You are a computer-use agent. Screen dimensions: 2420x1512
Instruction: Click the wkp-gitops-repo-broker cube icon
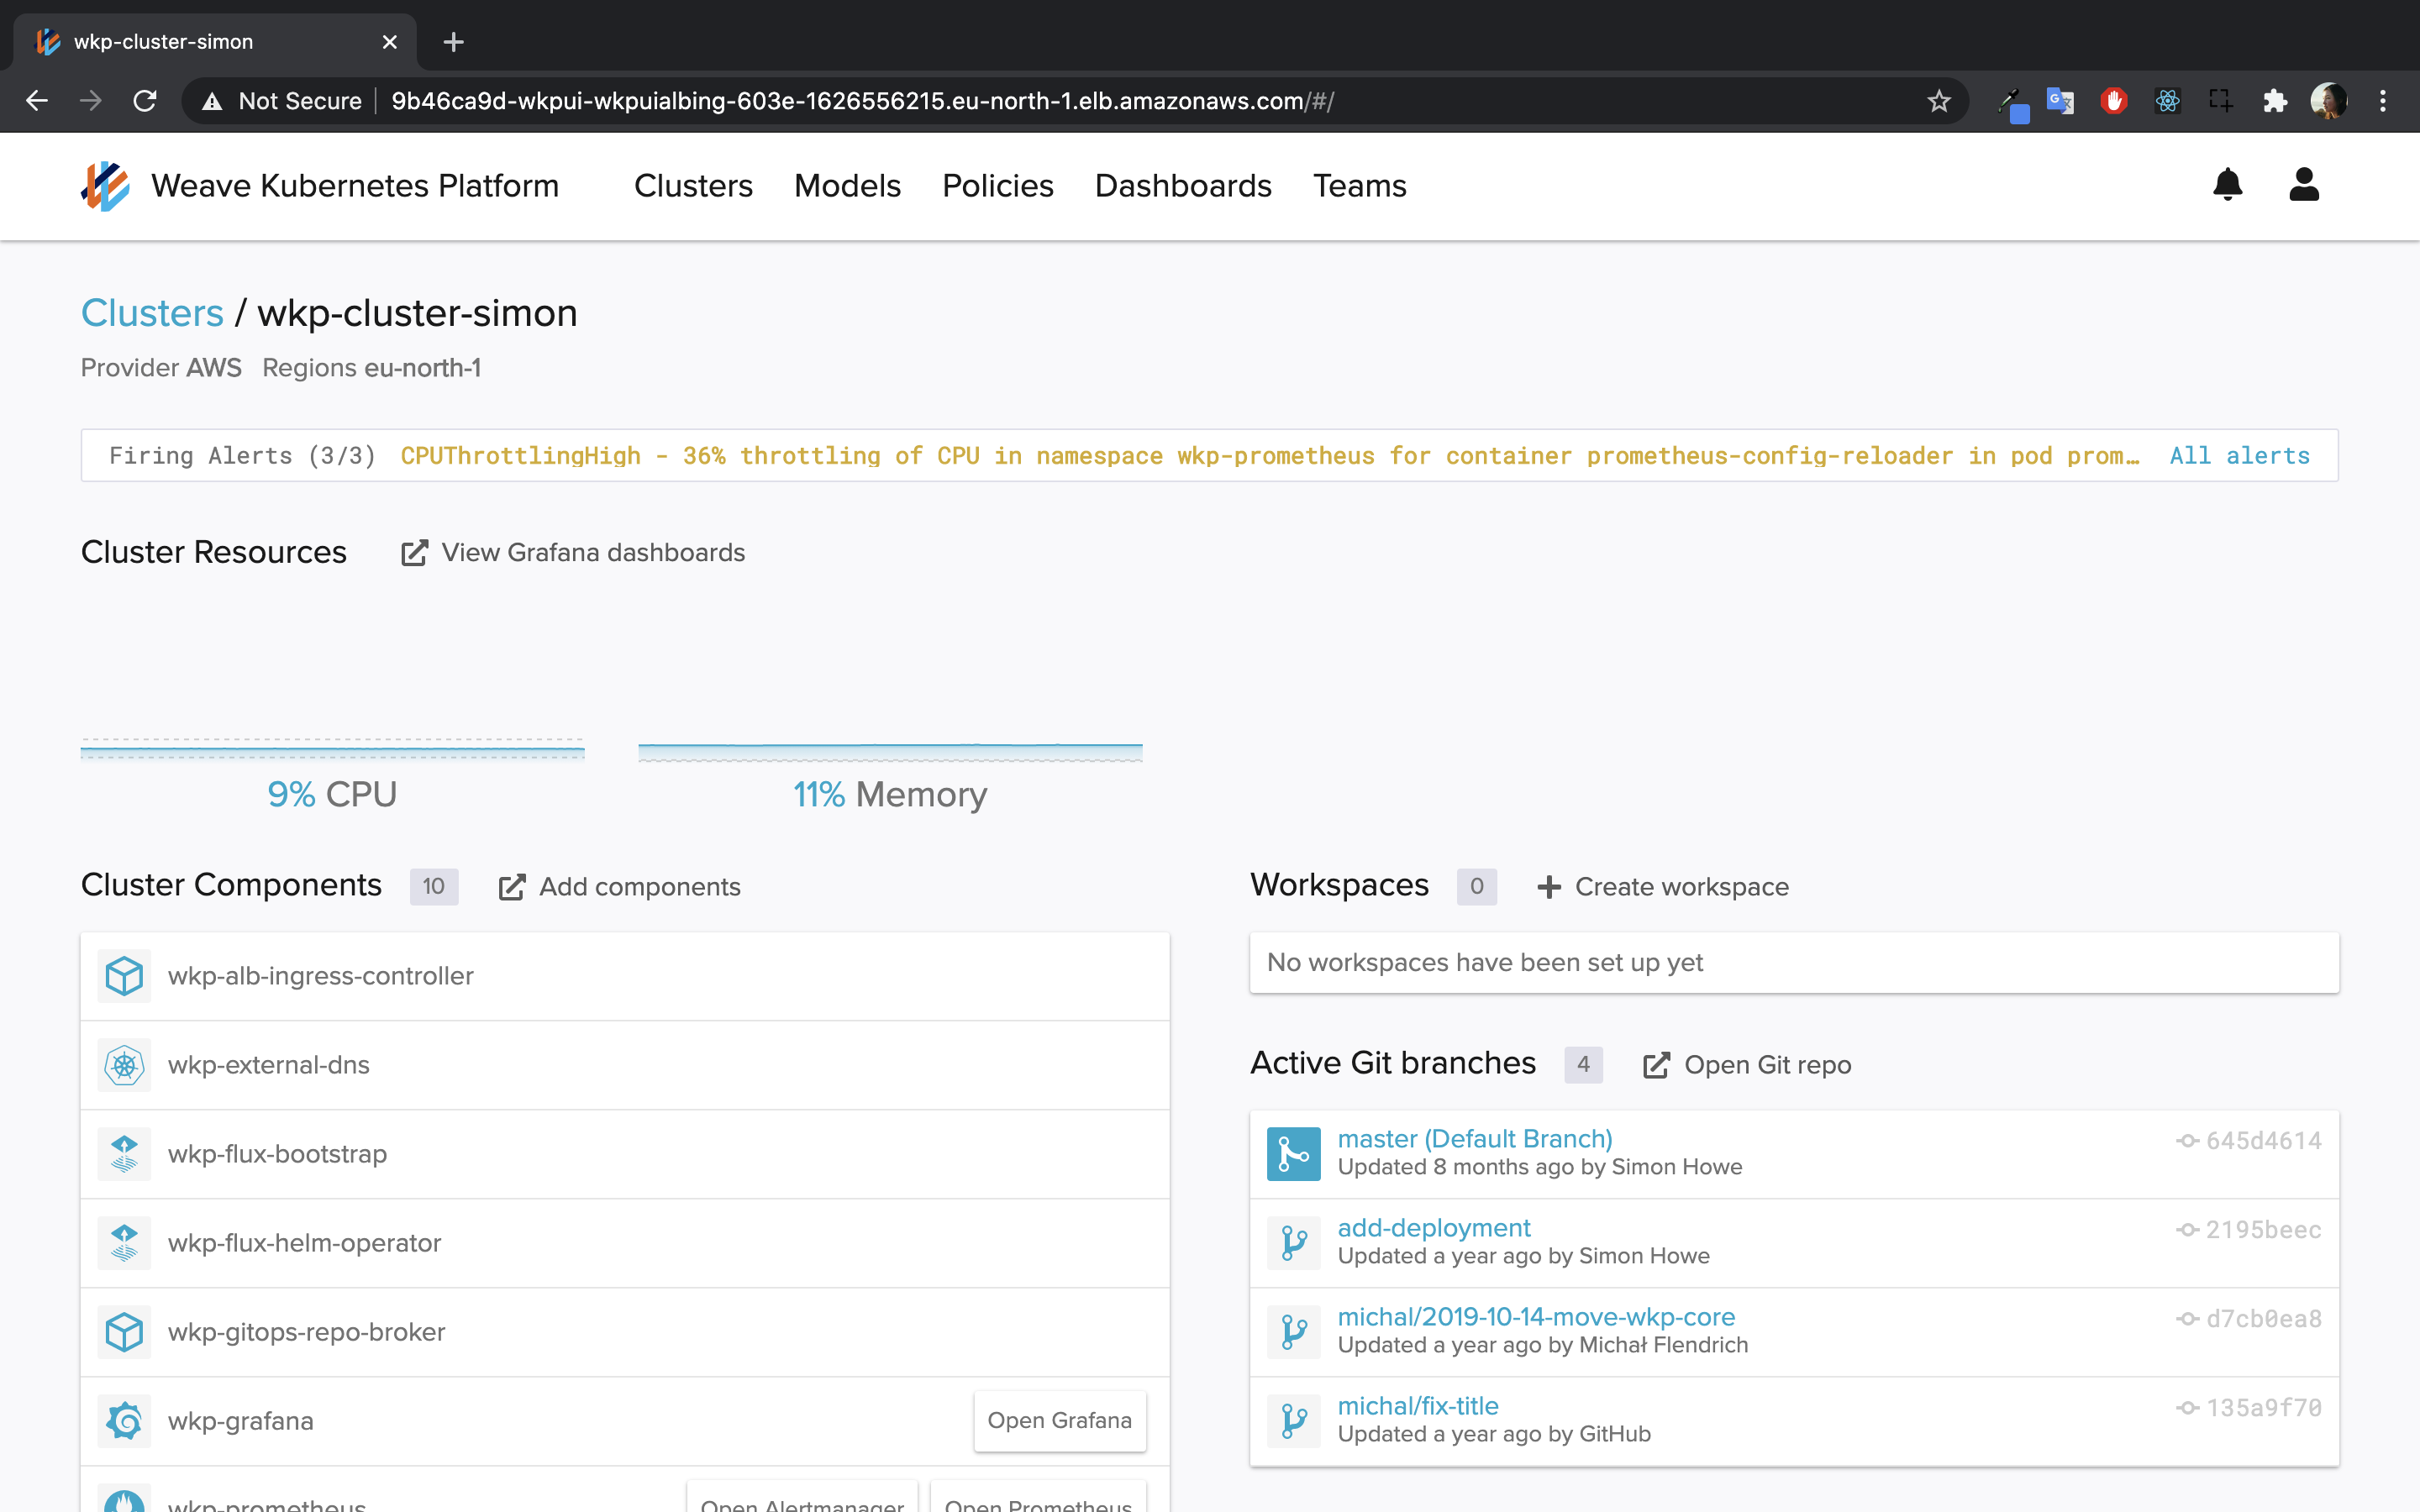[124, 1332]
